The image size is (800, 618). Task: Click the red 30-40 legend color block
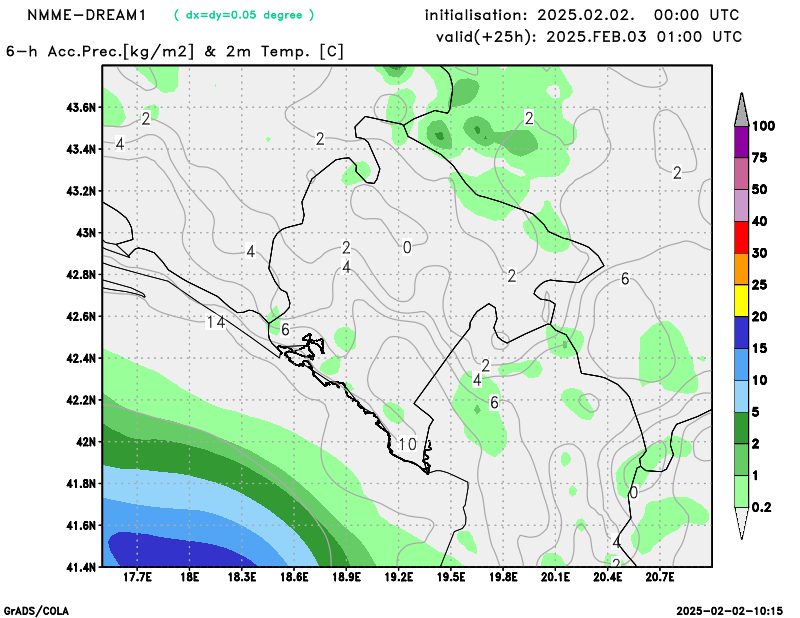[741, 237]
